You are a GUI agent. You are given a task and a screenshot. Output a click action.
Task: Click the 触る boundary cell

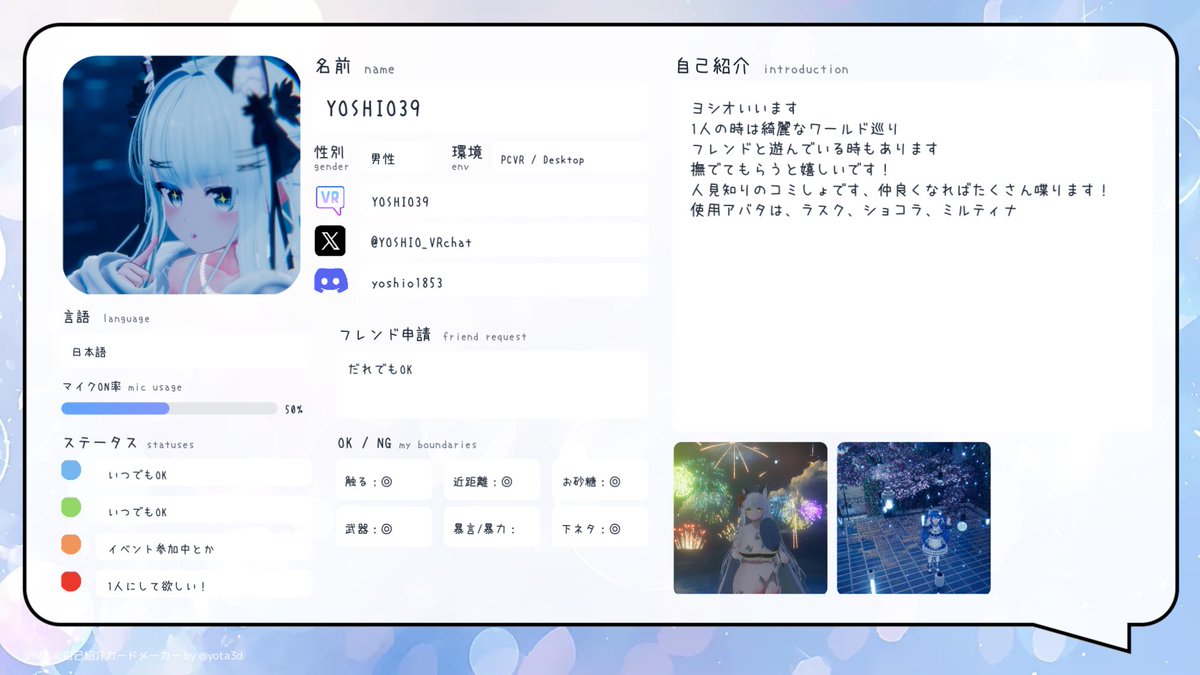point(384,480)
